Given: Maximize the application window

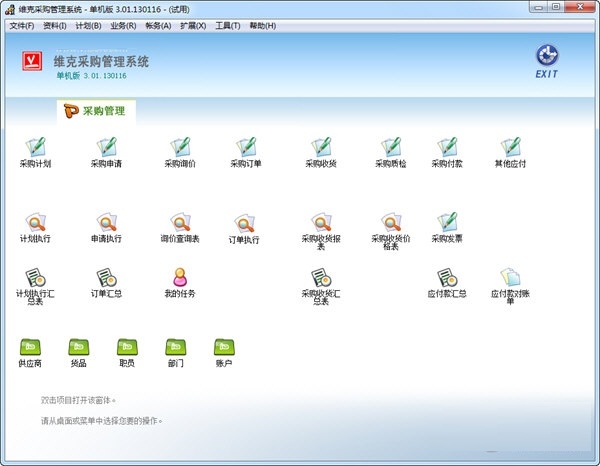Looking at the screenshot, I should pos(556,7).
